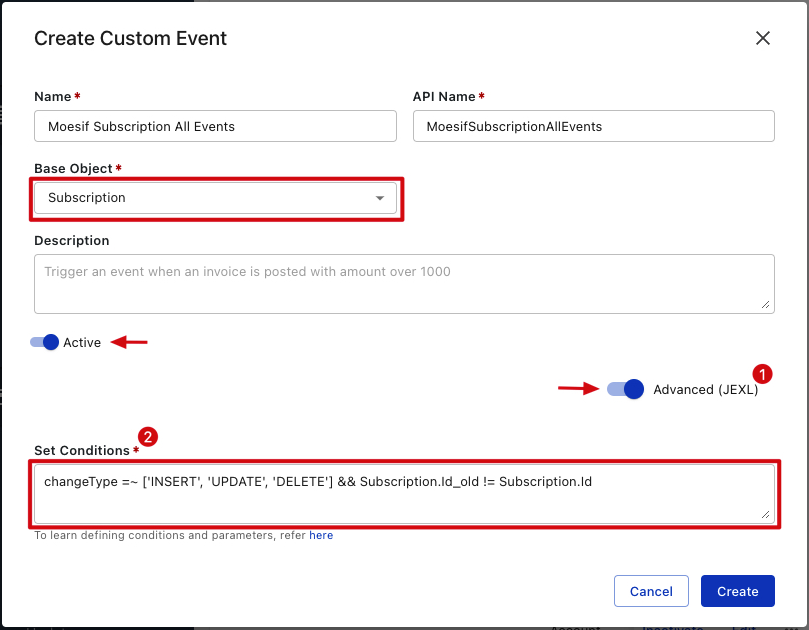Screen dimensions: 809x630
Task: Click the API Name input field
Action: [593, 126]
